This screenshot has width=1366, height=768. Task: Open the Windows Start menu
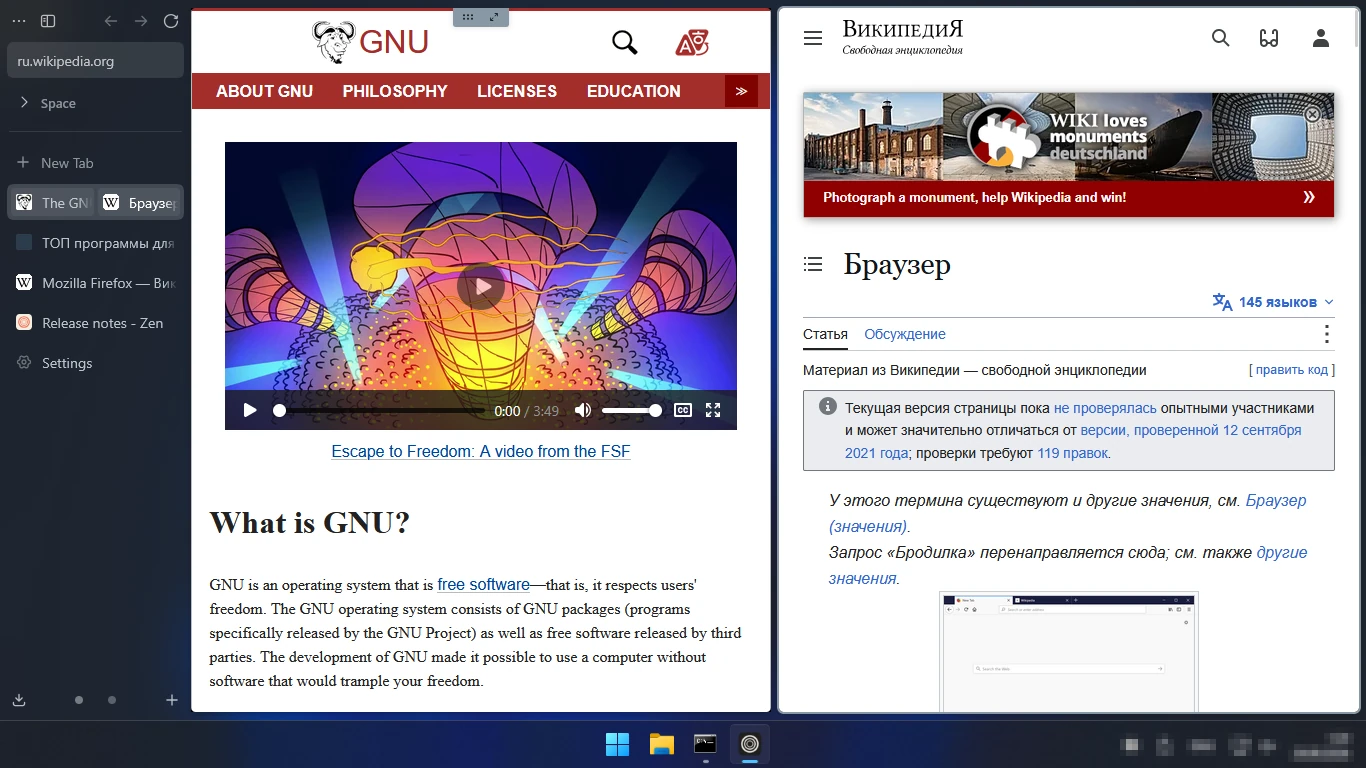[x=618, y=744]
